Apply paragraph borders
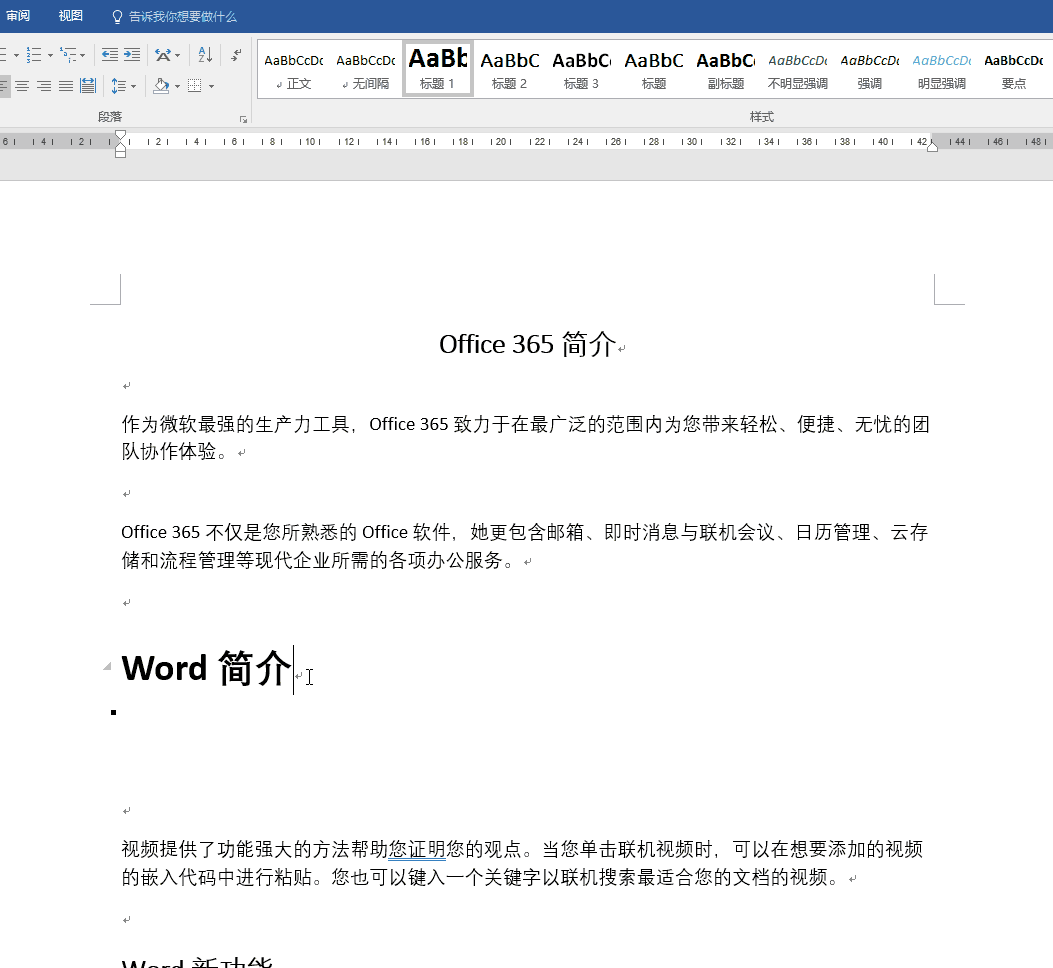 pos(195,86)
